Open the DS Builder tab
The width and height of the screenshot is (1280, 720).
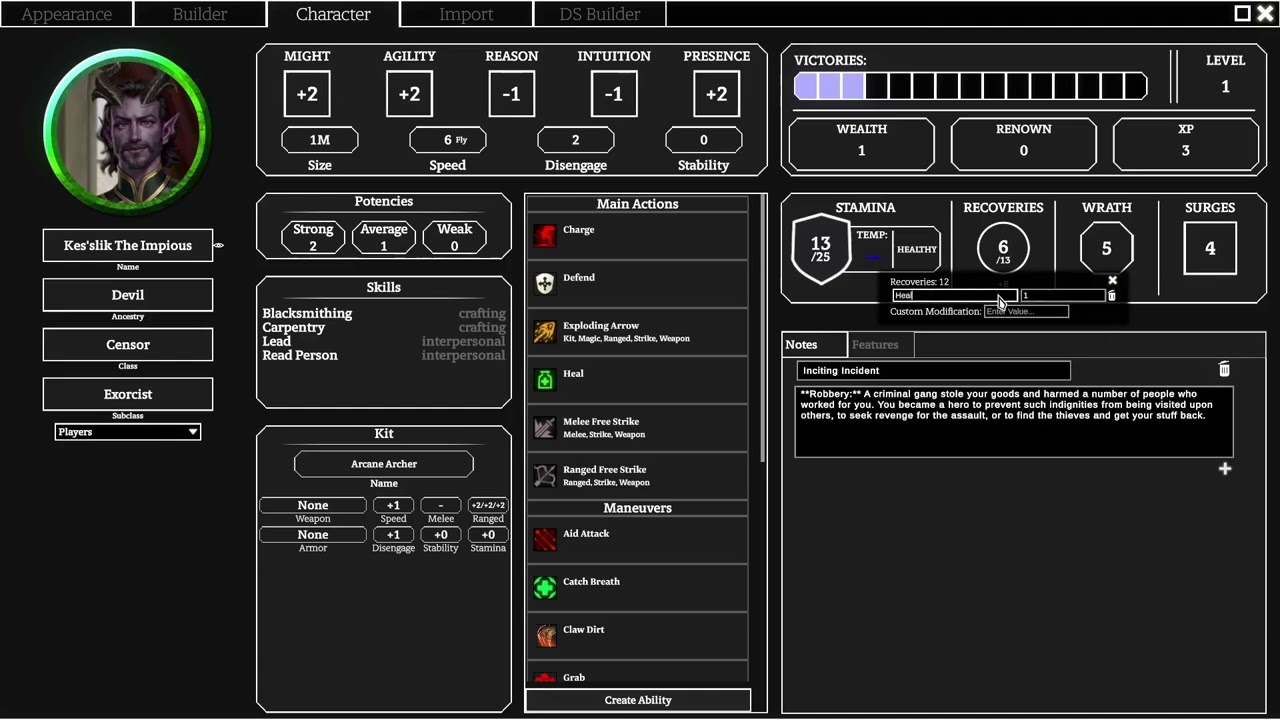(599, 14)
